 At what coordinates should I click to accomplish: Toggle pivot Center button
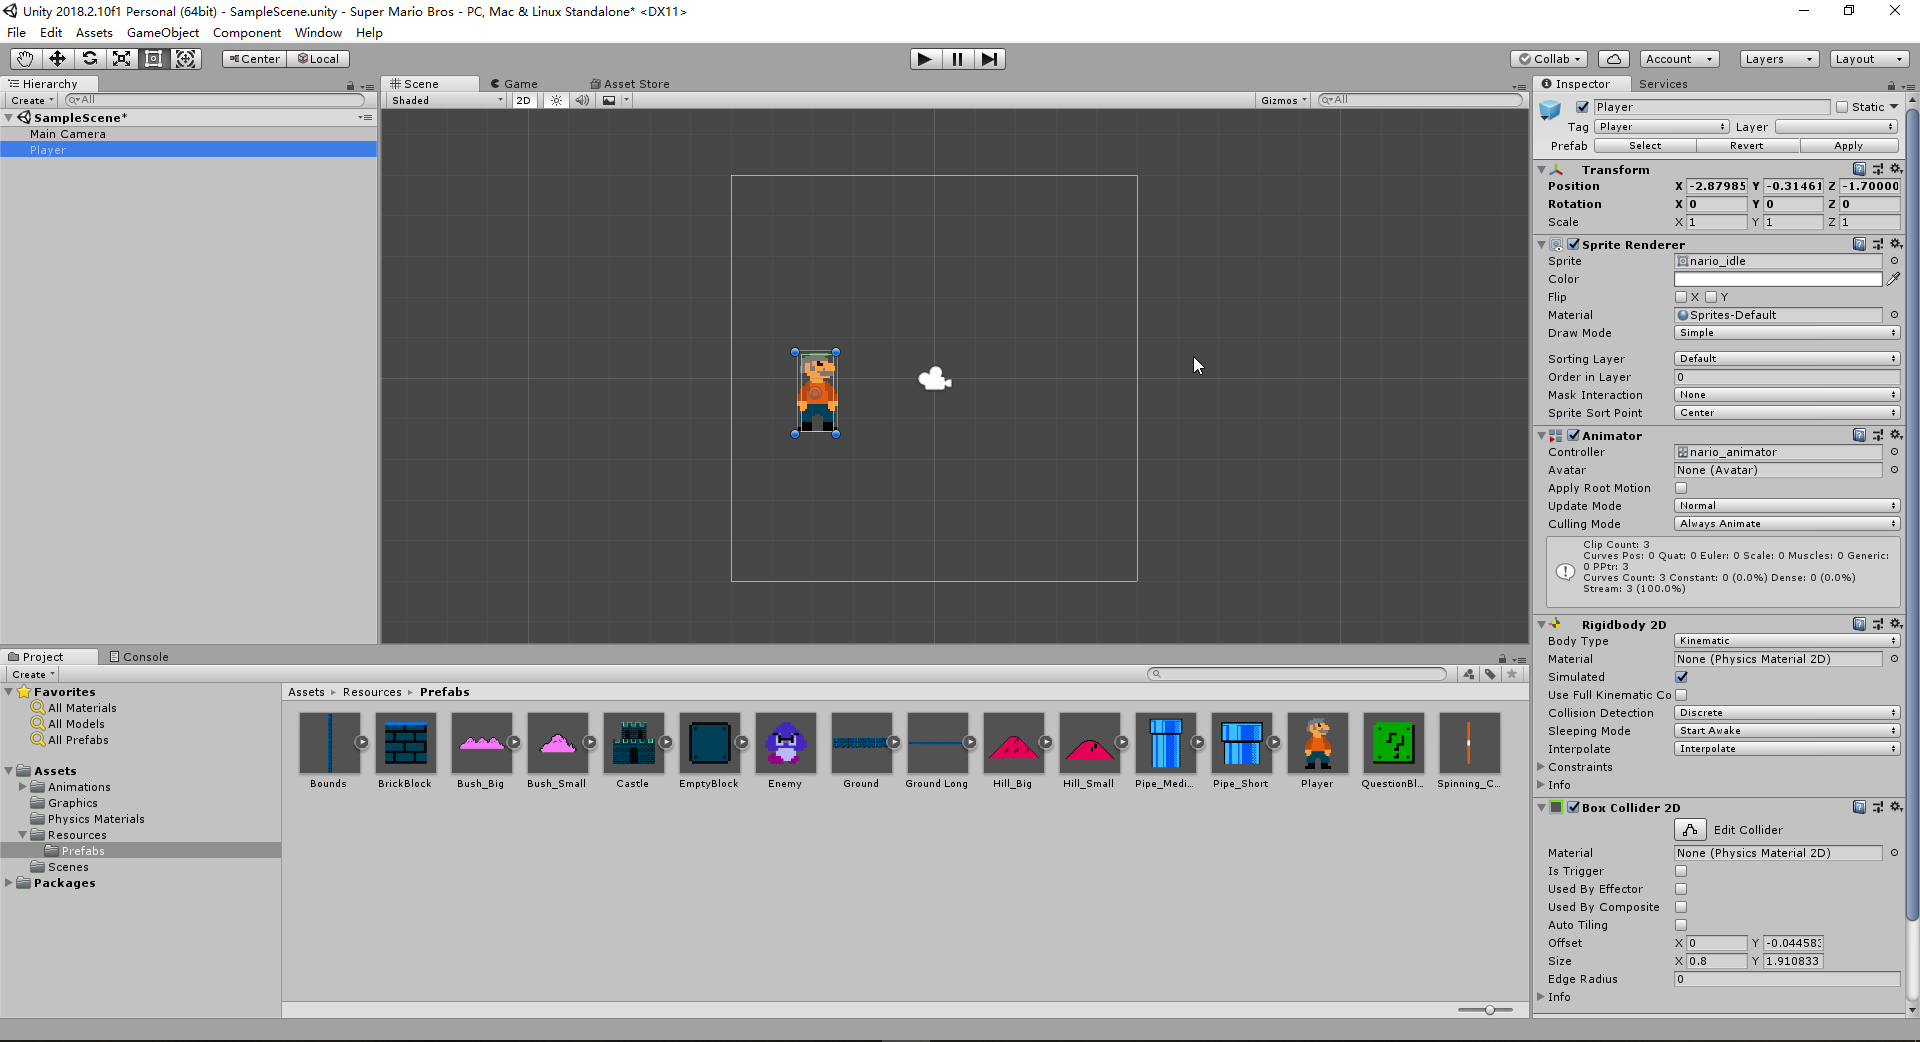coord(254,59)
